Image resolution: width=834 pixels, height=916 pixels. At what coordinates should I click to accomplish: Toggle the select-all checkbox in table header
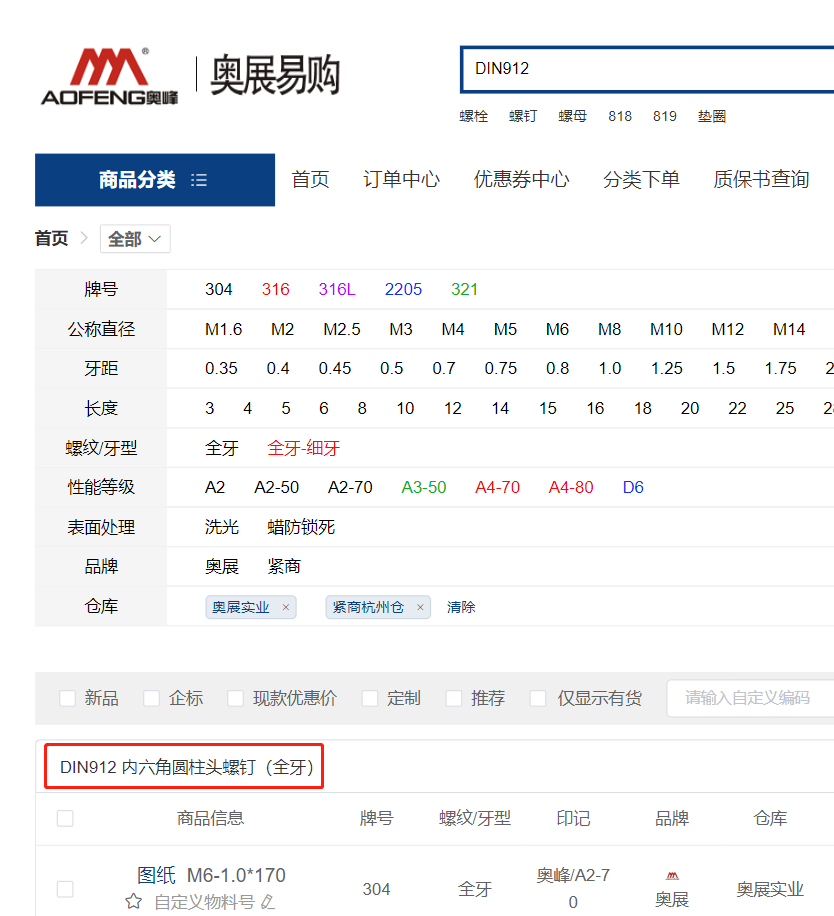point(65,818)
